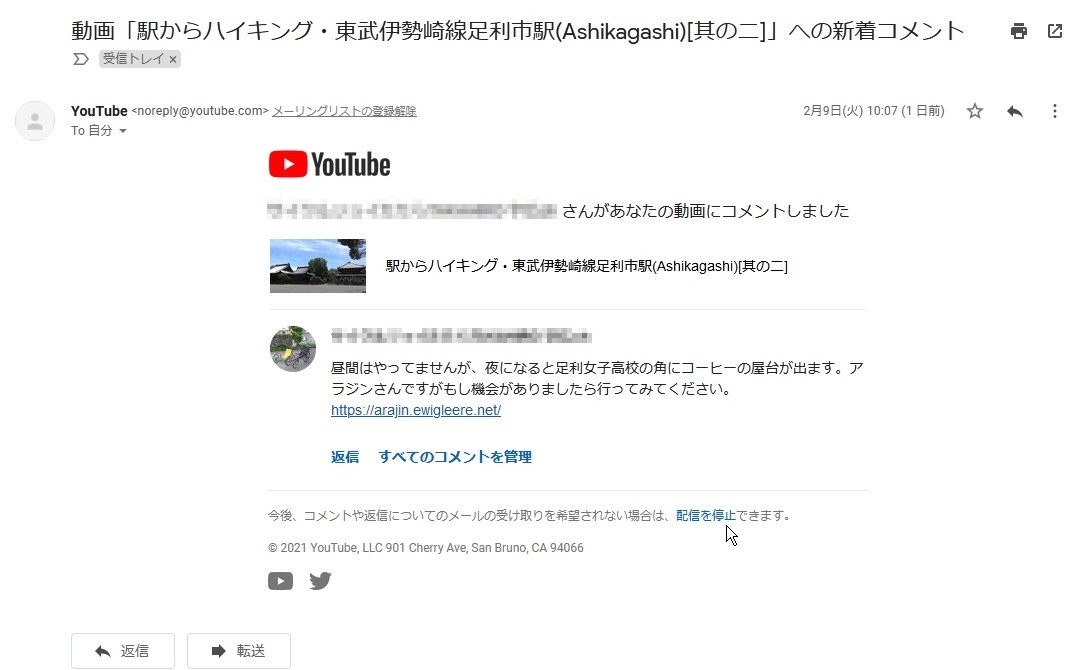Open the video thumbnail of the temple

pos(318,266)
